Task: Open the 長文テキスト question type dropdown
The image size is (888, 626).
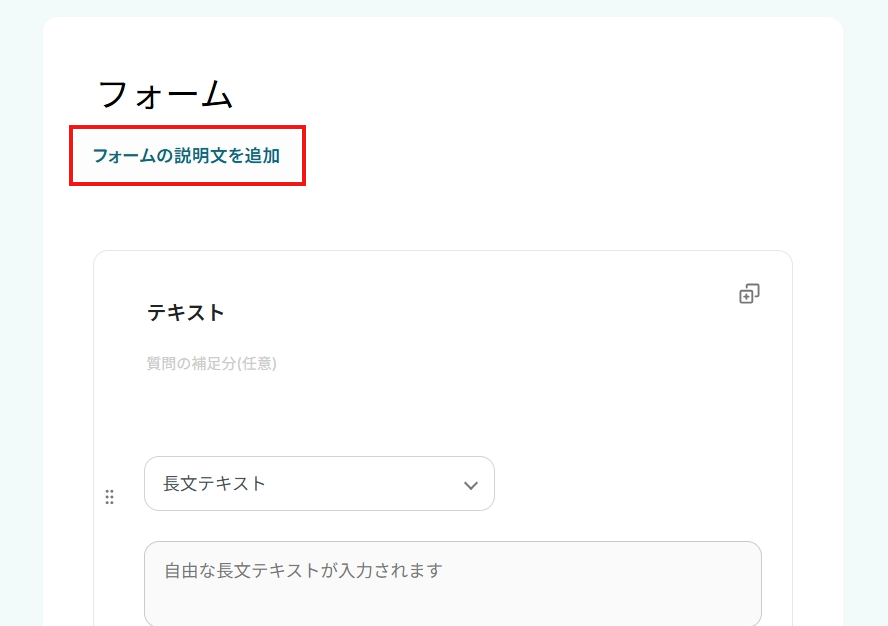Action: [319, 484]
